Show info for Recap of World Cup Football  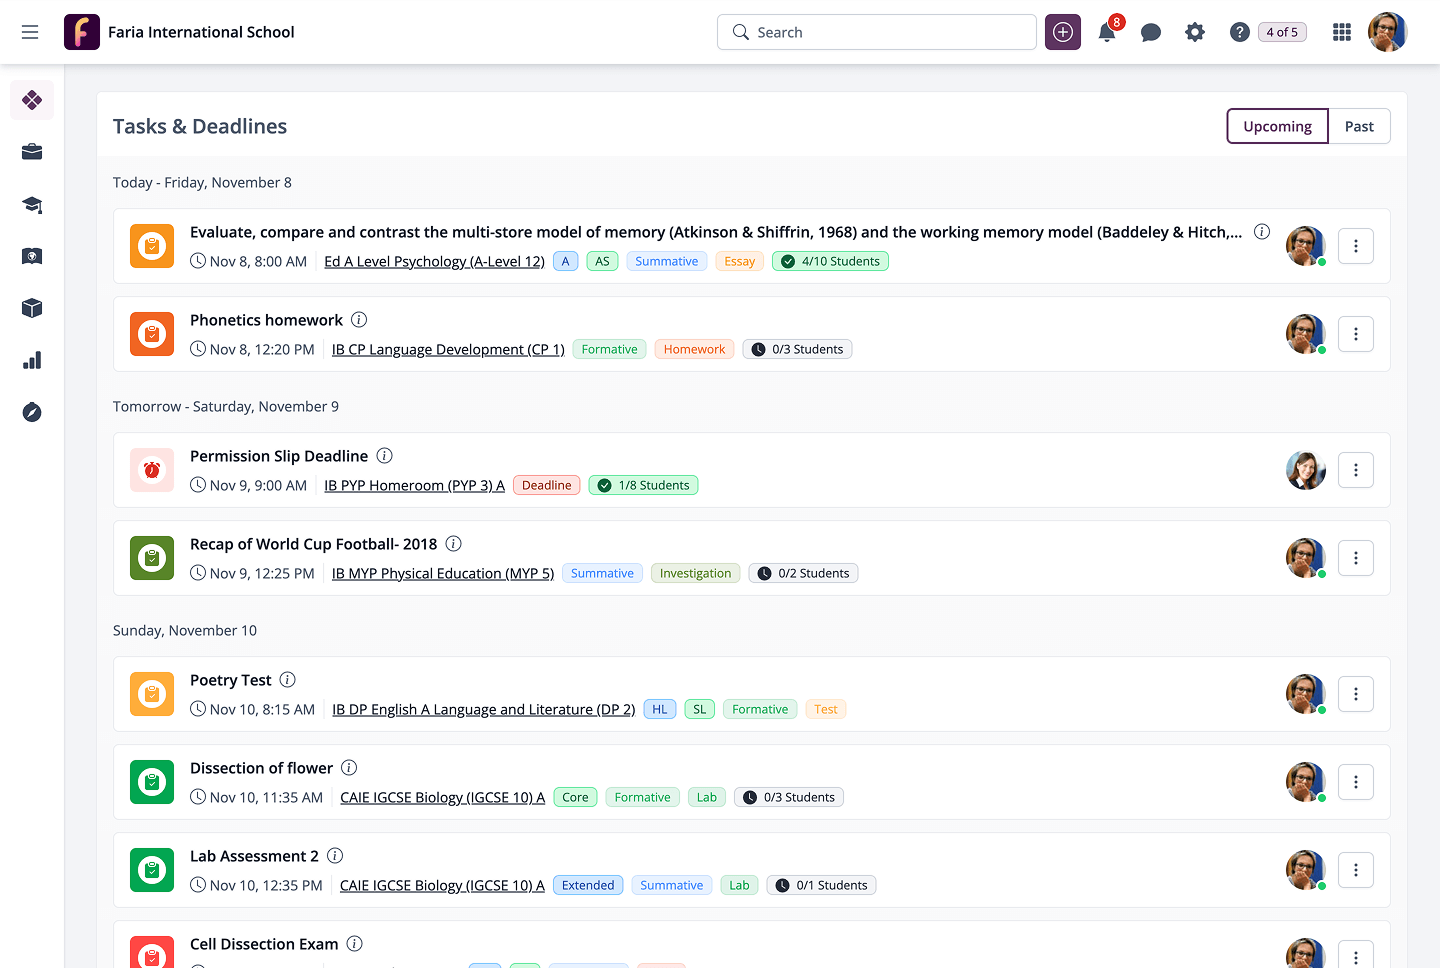point(454,544)
